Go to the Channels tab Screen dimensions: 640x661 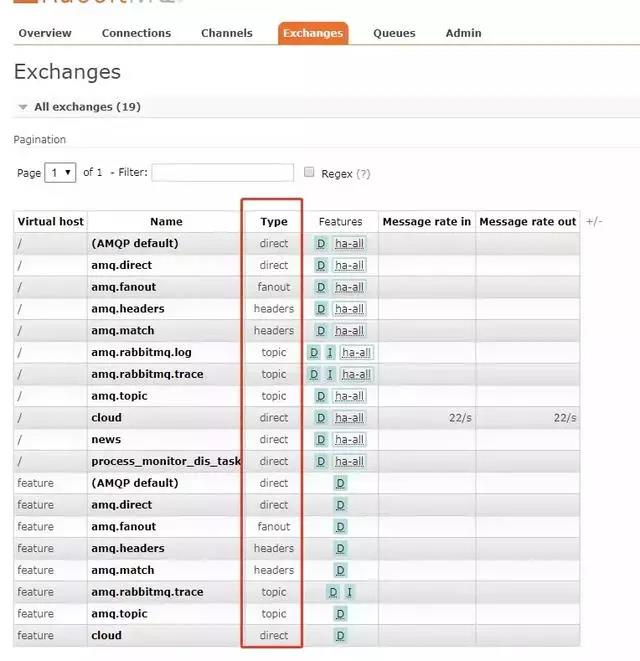(227, 33)
